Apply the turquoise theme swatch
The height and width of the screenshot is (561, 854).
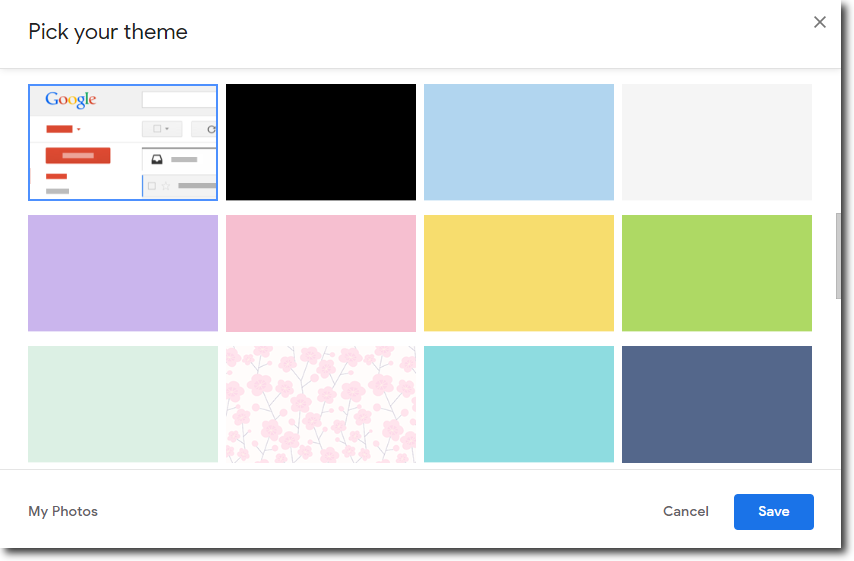tap(518, 404)
